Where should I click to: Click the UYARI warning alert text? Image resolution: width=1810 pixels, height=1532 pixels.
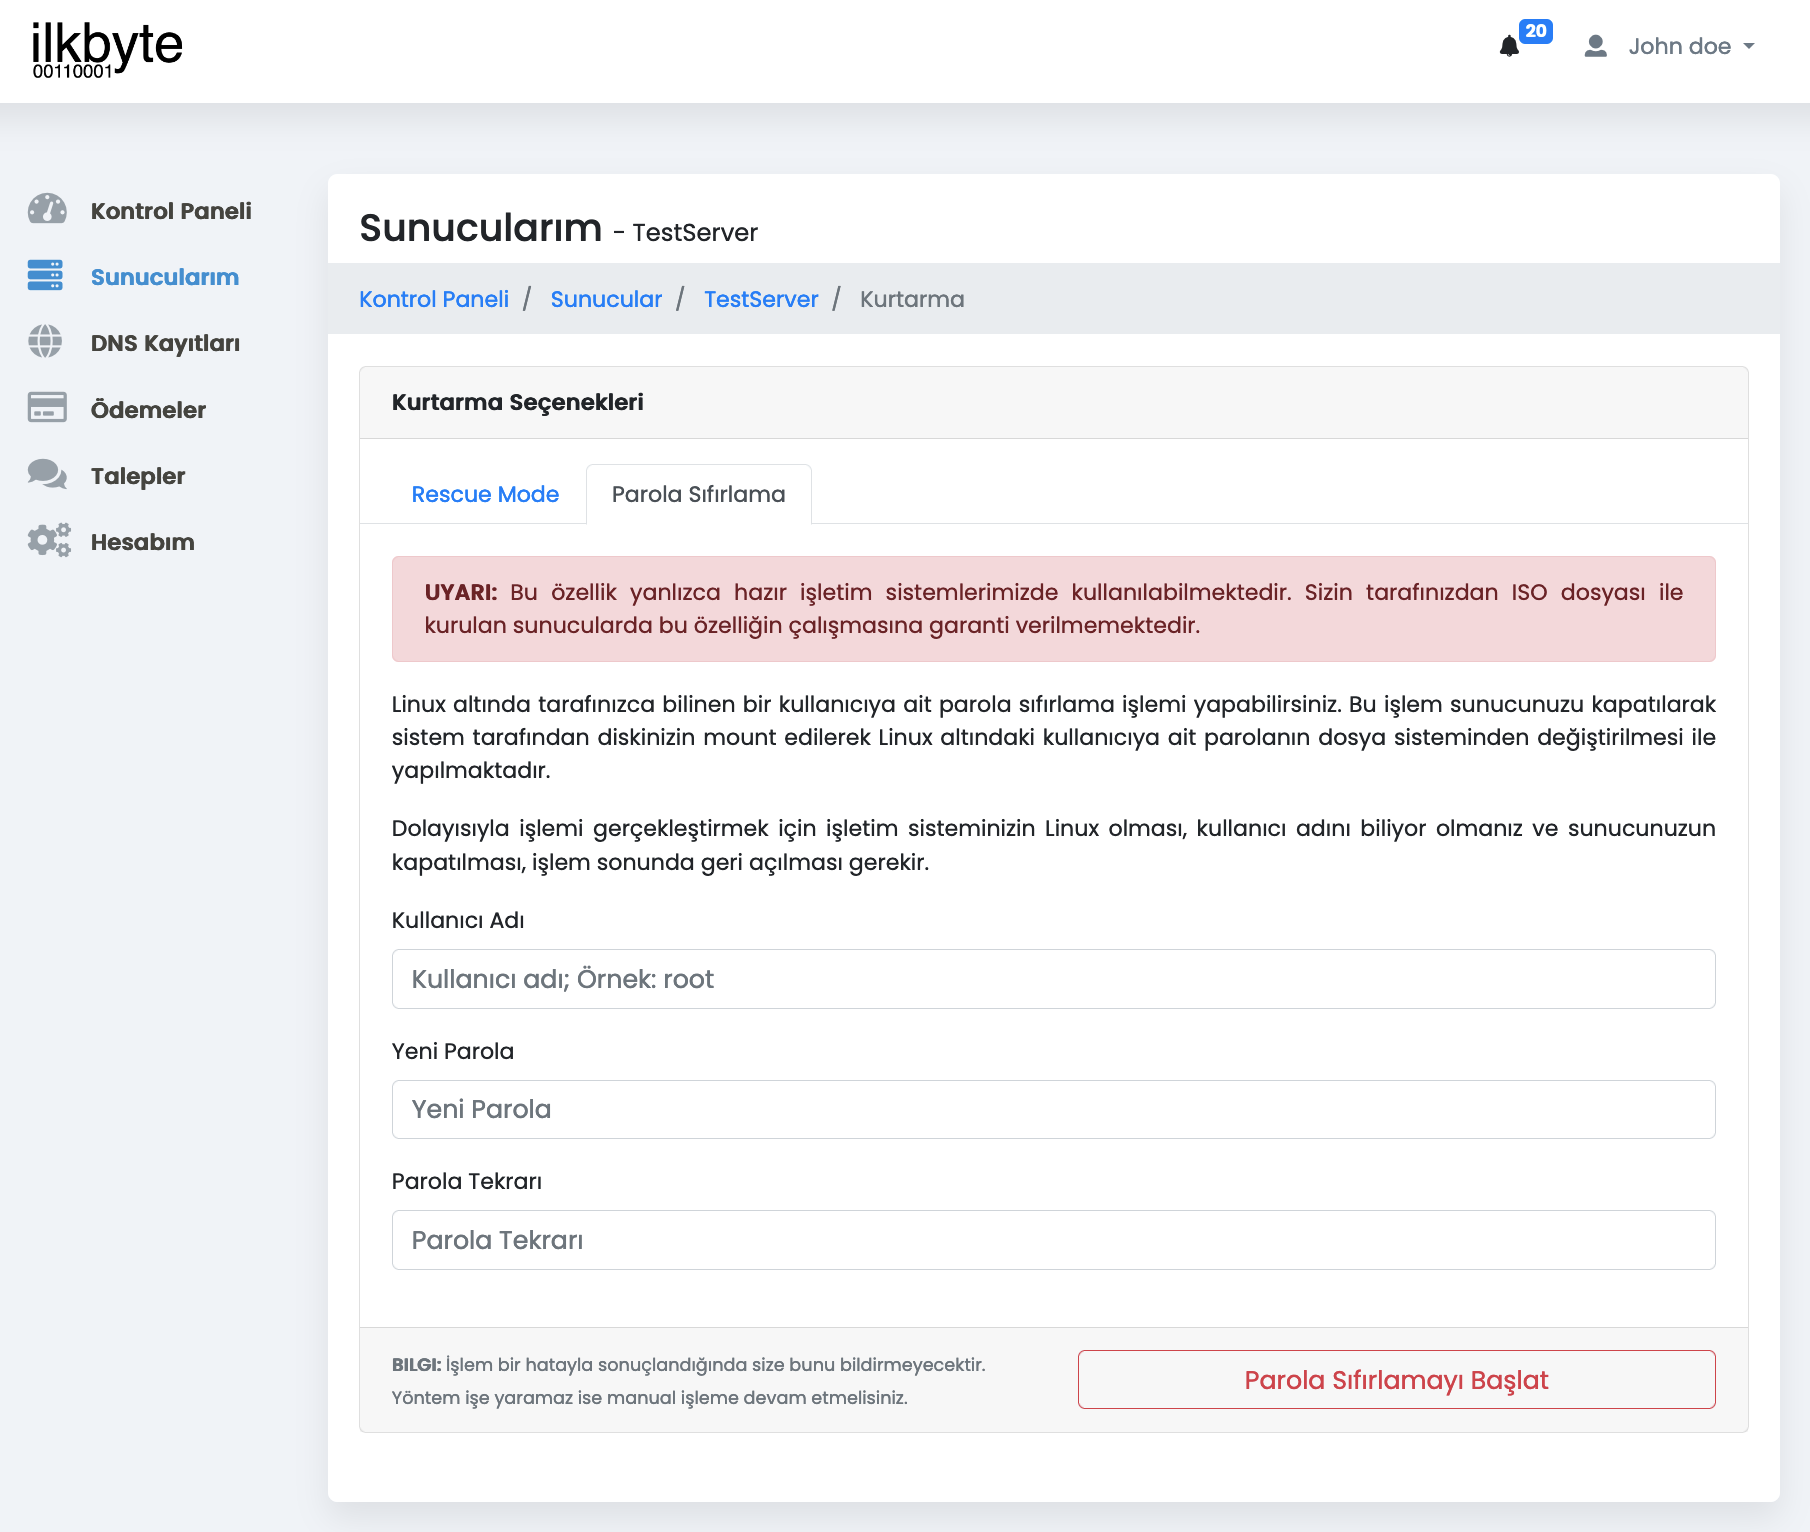click(1054, 608)
